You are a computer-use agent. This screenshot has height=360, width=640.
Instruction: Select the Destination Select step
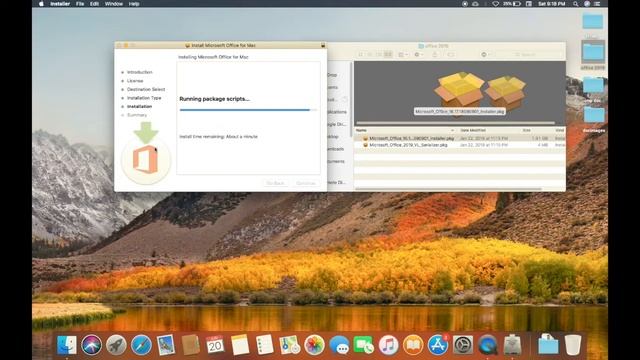(x=146, y=89)
